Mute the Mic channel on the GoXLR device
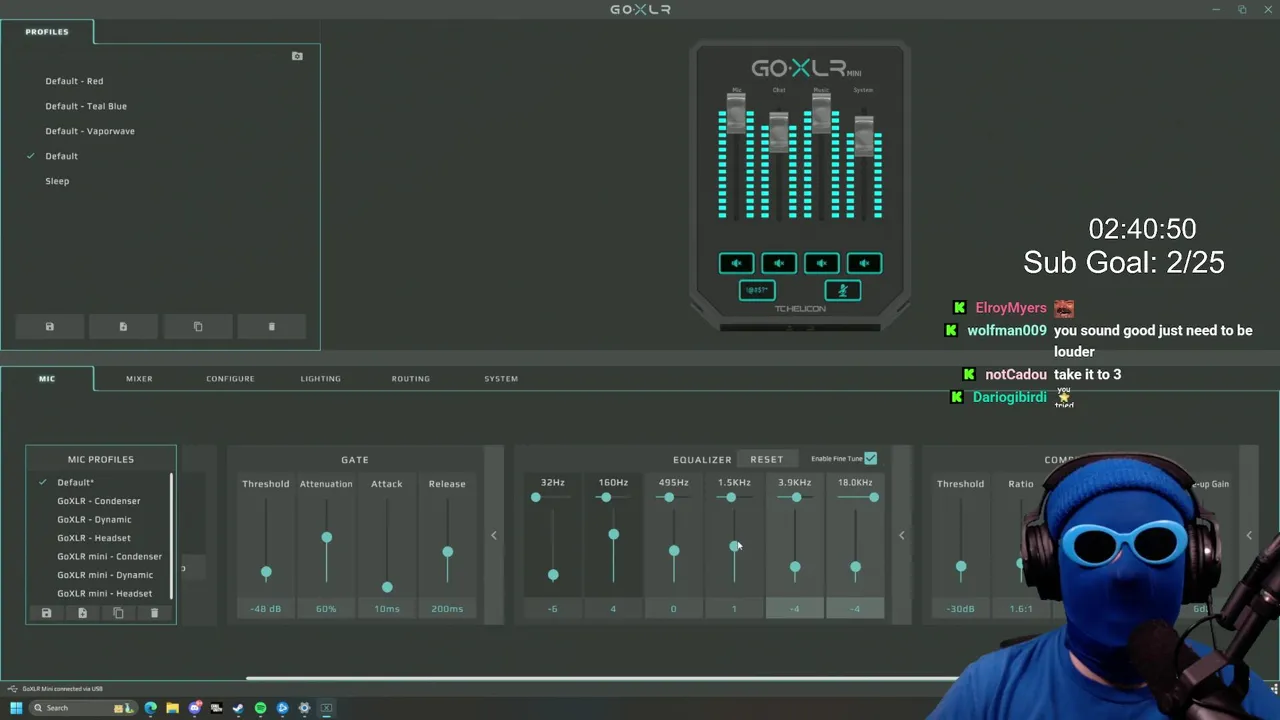This screenshot has width=1280, height=720. (736, 263)
